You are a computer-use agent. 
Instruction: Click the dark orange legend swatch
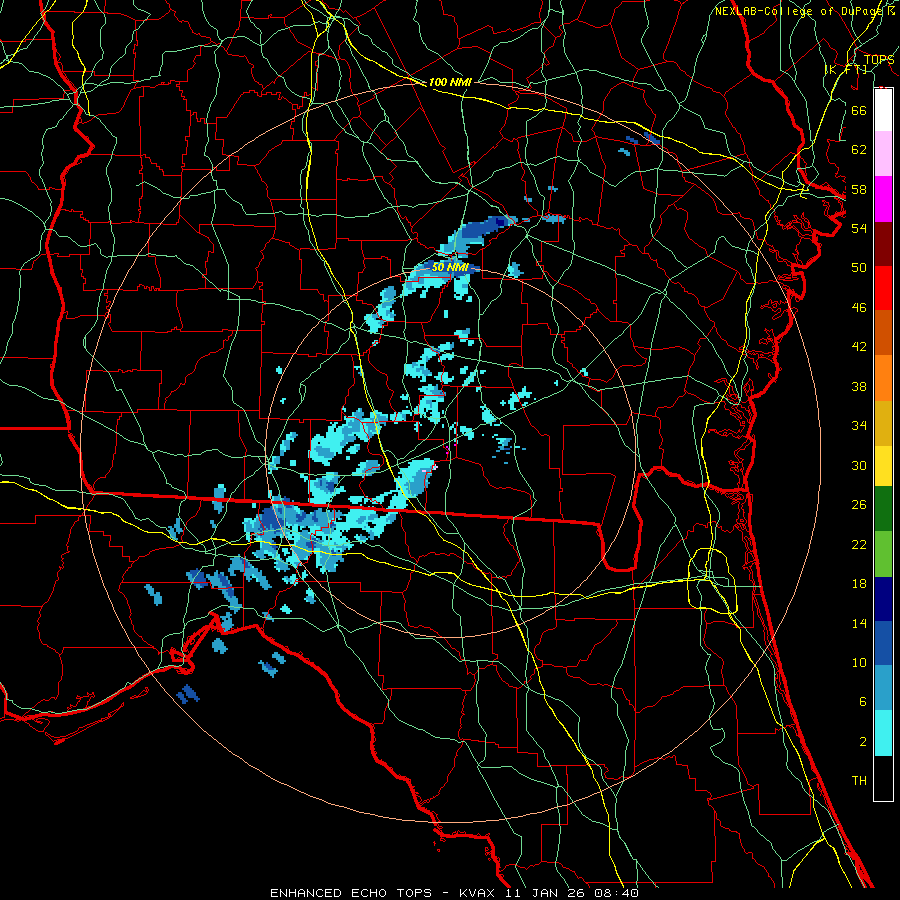pos(883,332)
